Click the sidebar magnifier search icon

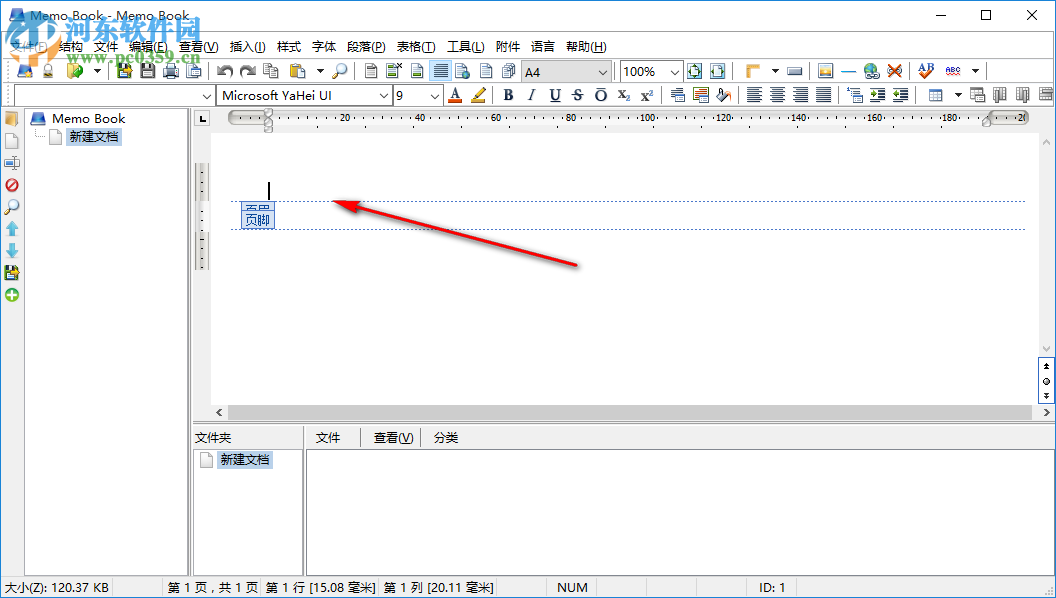point(12,207)
